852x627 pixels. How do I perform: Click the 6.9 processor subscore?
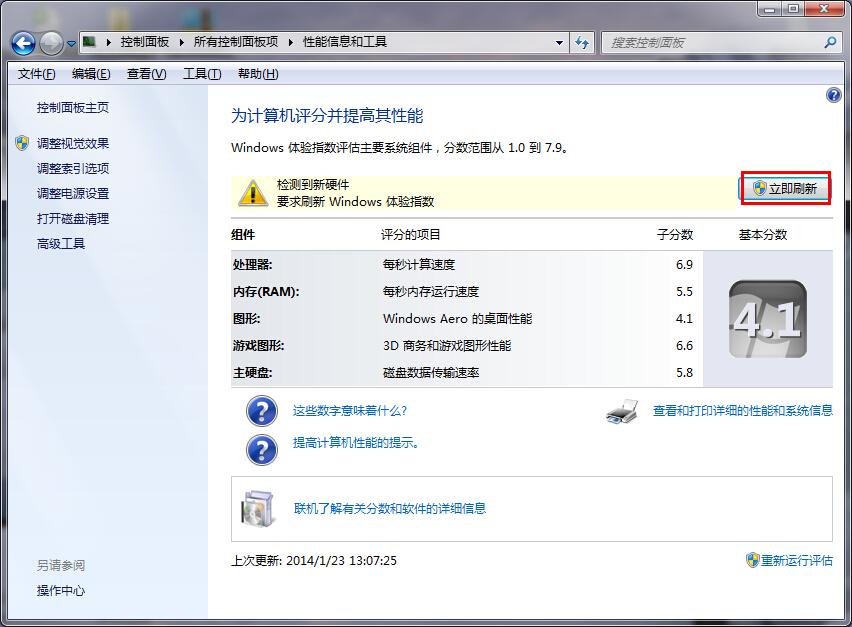(x=684, y=265)
